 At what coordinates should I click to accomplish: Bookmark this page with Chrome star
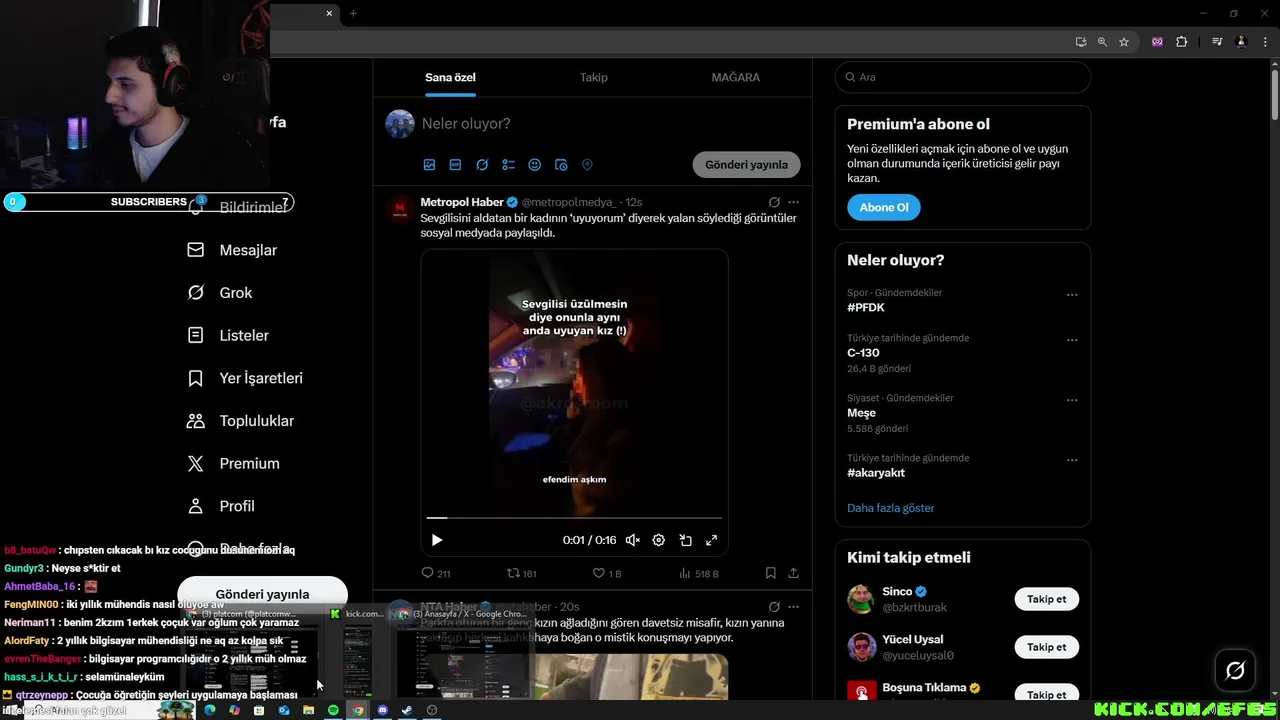(1124, 42)
